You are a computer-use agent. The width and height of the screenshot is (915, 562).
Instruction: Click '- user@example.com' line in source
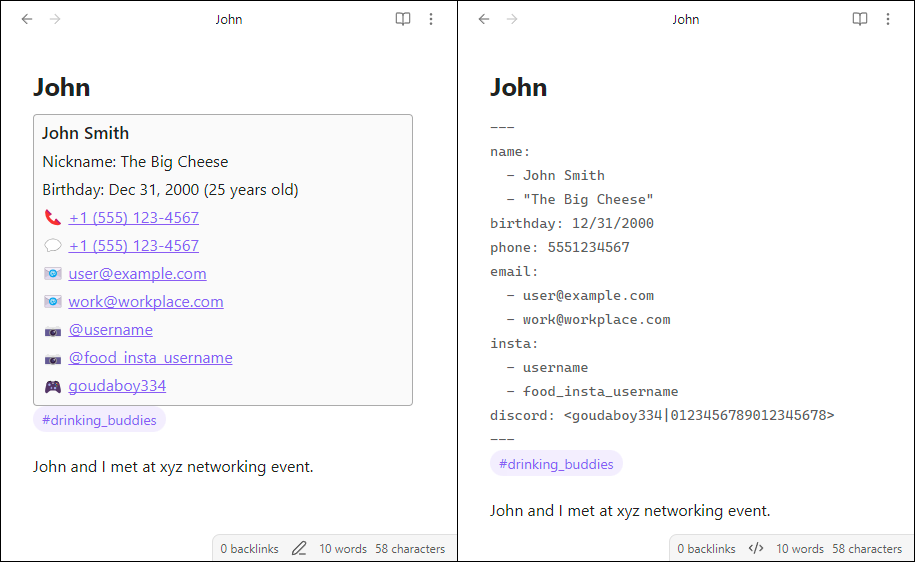click(580, 295)
